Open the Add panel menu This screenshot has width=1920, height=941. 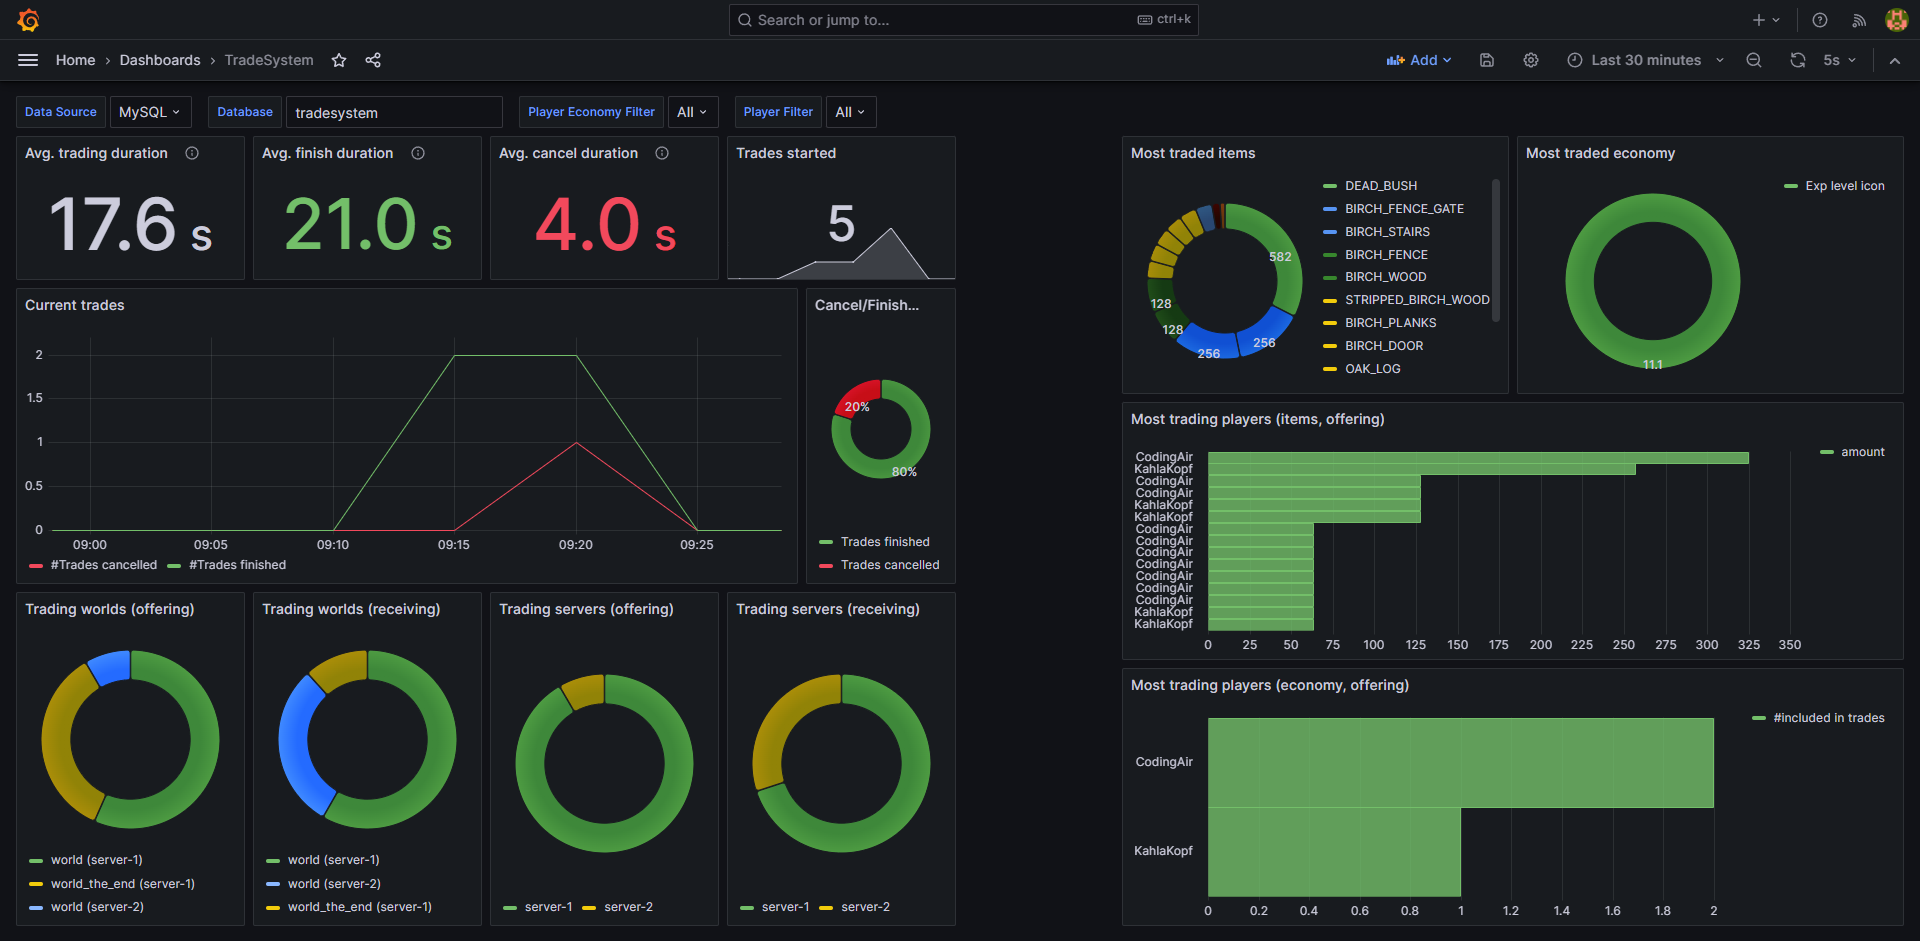pos(1419,60)
